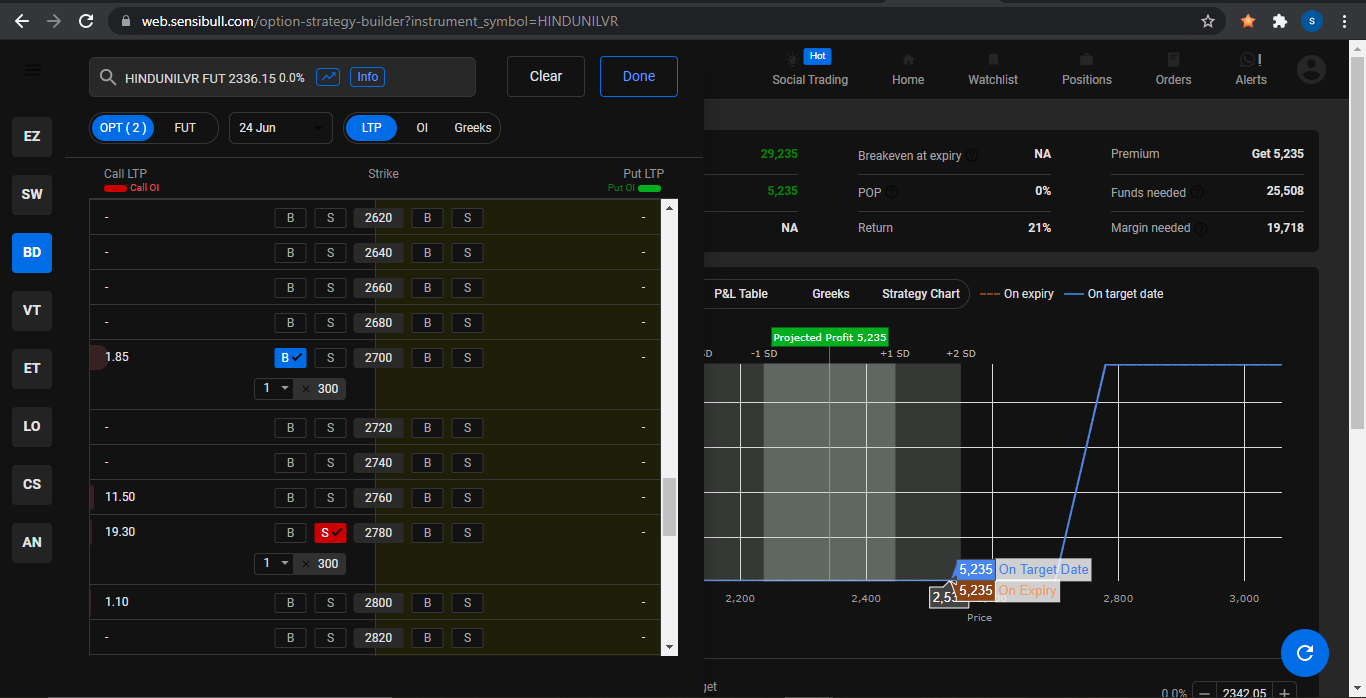Open Social Trading page
The image size is (1366, 698).
[x=810, y=69]
